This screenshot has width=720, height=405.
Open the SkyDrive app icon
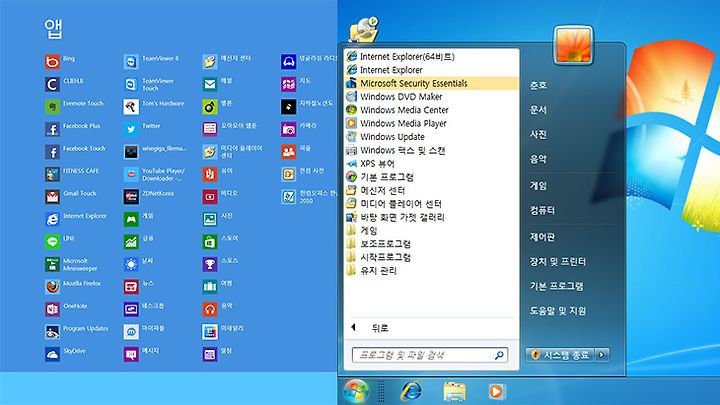coord(52,354)
